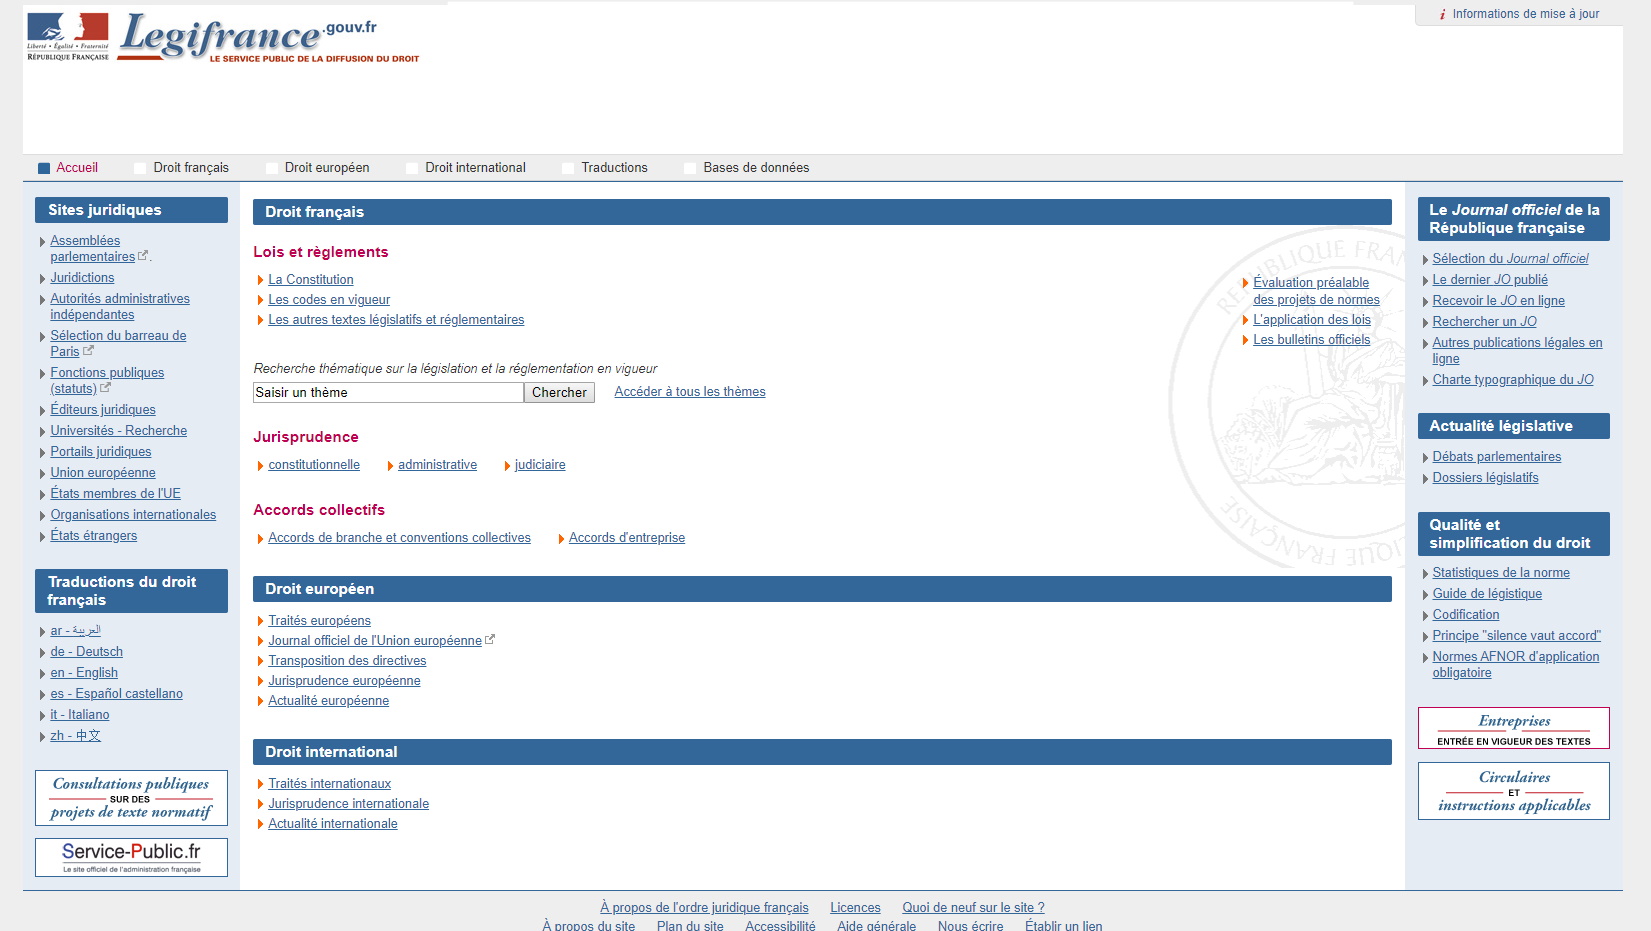1651x931 pixels.
Task: Click the Legifrance logo
Action: click(269, 38)
